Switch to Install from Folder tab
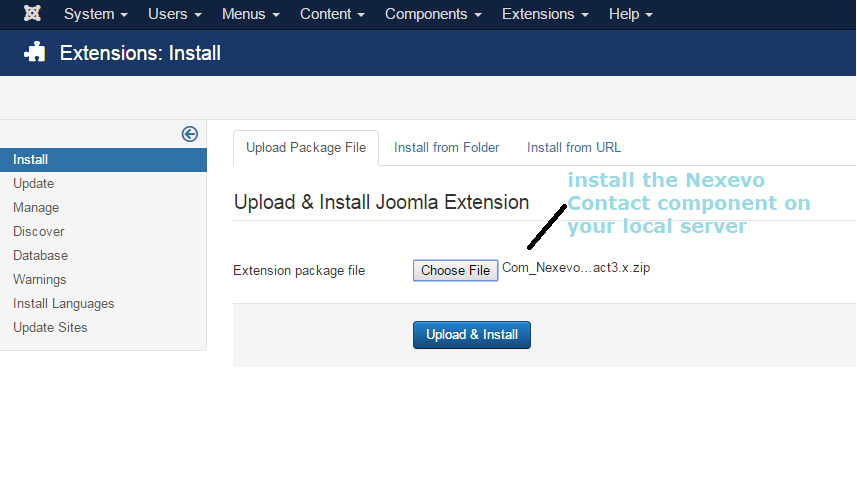Screen dimensions: 857x487 click(447, 148)
